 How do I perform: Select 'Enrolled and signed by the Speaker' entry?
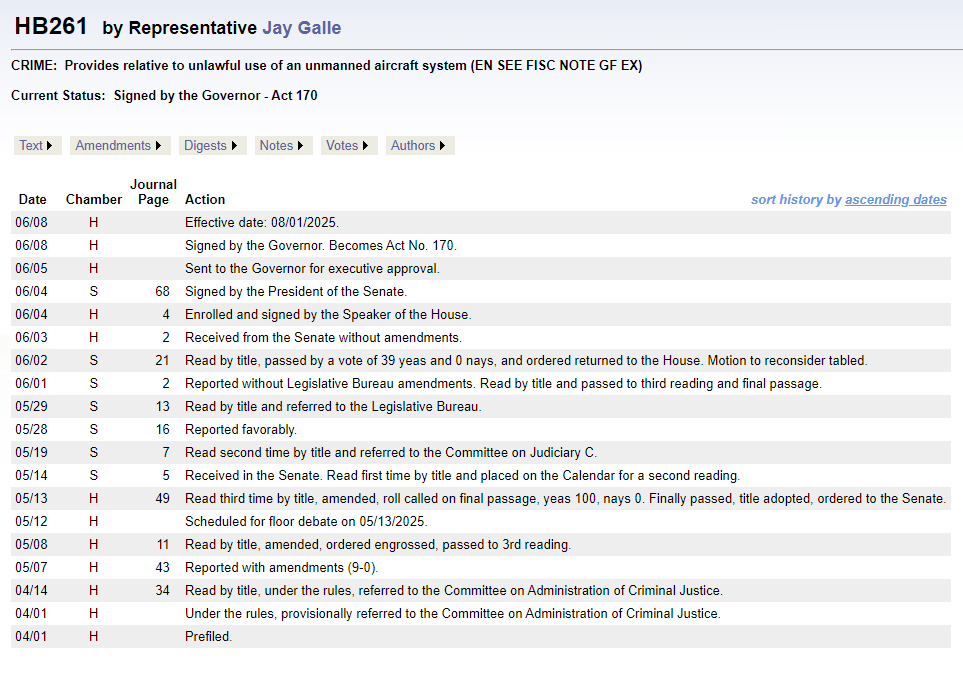(328, 314)
